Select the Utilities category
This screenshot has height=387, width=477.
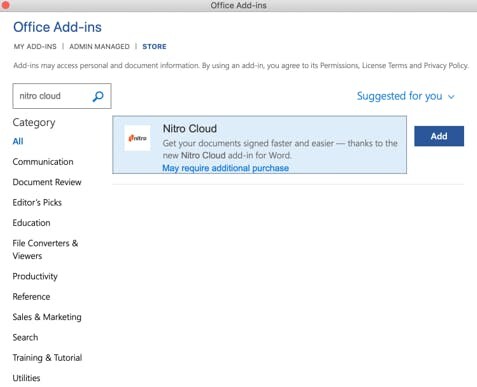(26, 378)
